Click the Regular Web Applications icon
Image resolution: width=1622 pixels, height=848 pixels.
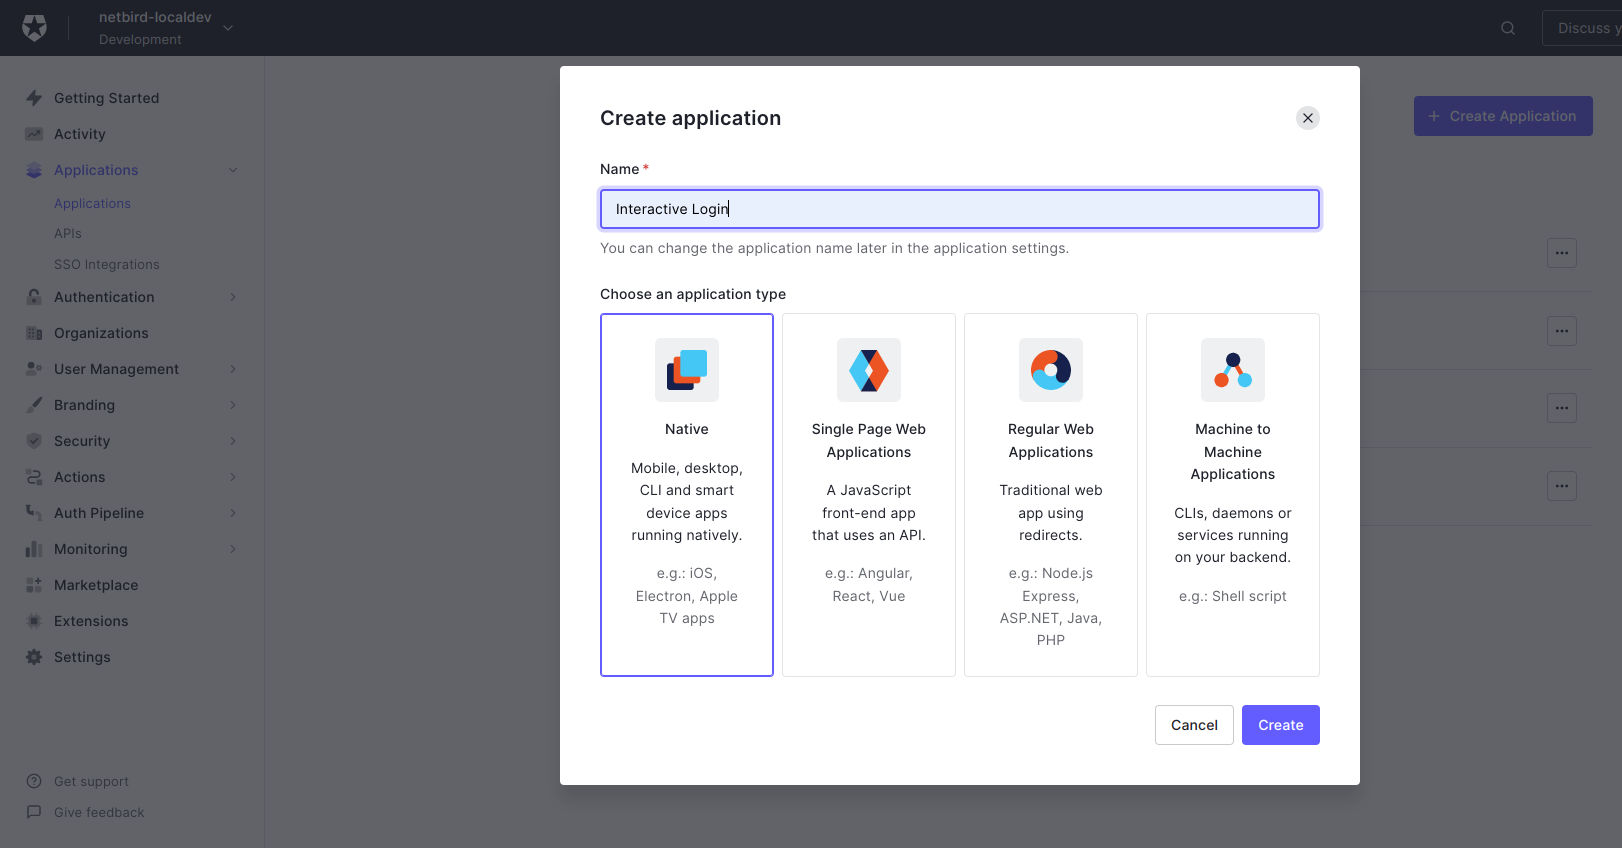[x=1051, y=370]
